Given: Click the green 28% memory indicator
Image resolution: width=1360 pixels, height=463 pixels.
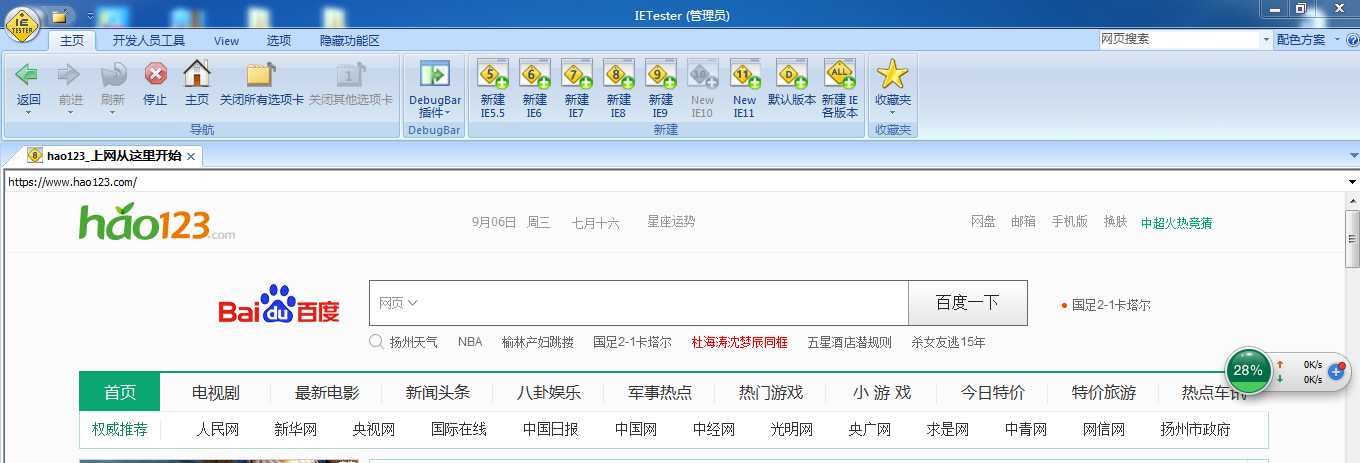Looking at the screenshot, I should 1247,370.
